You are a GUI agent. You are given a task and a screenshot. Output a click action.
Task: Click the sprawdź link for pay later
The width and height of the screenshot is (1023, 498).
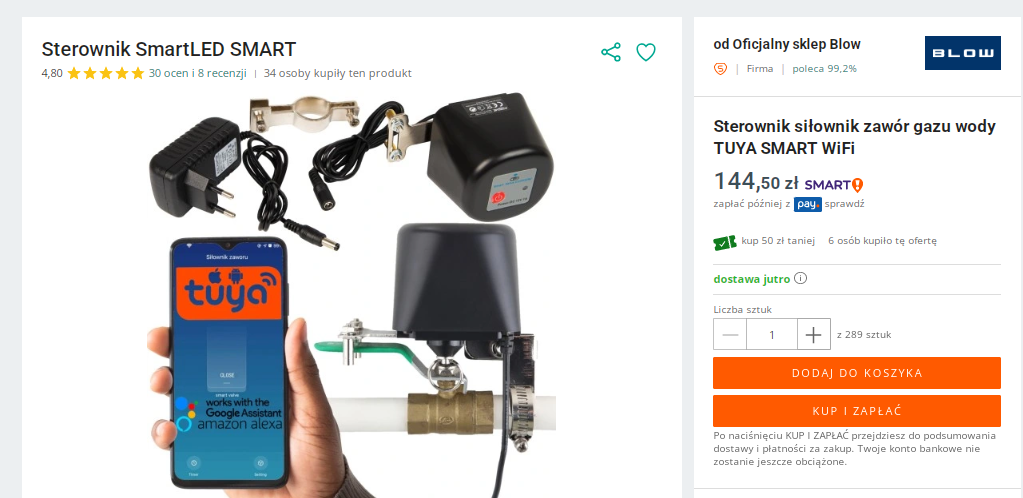(x=844, y=204)
